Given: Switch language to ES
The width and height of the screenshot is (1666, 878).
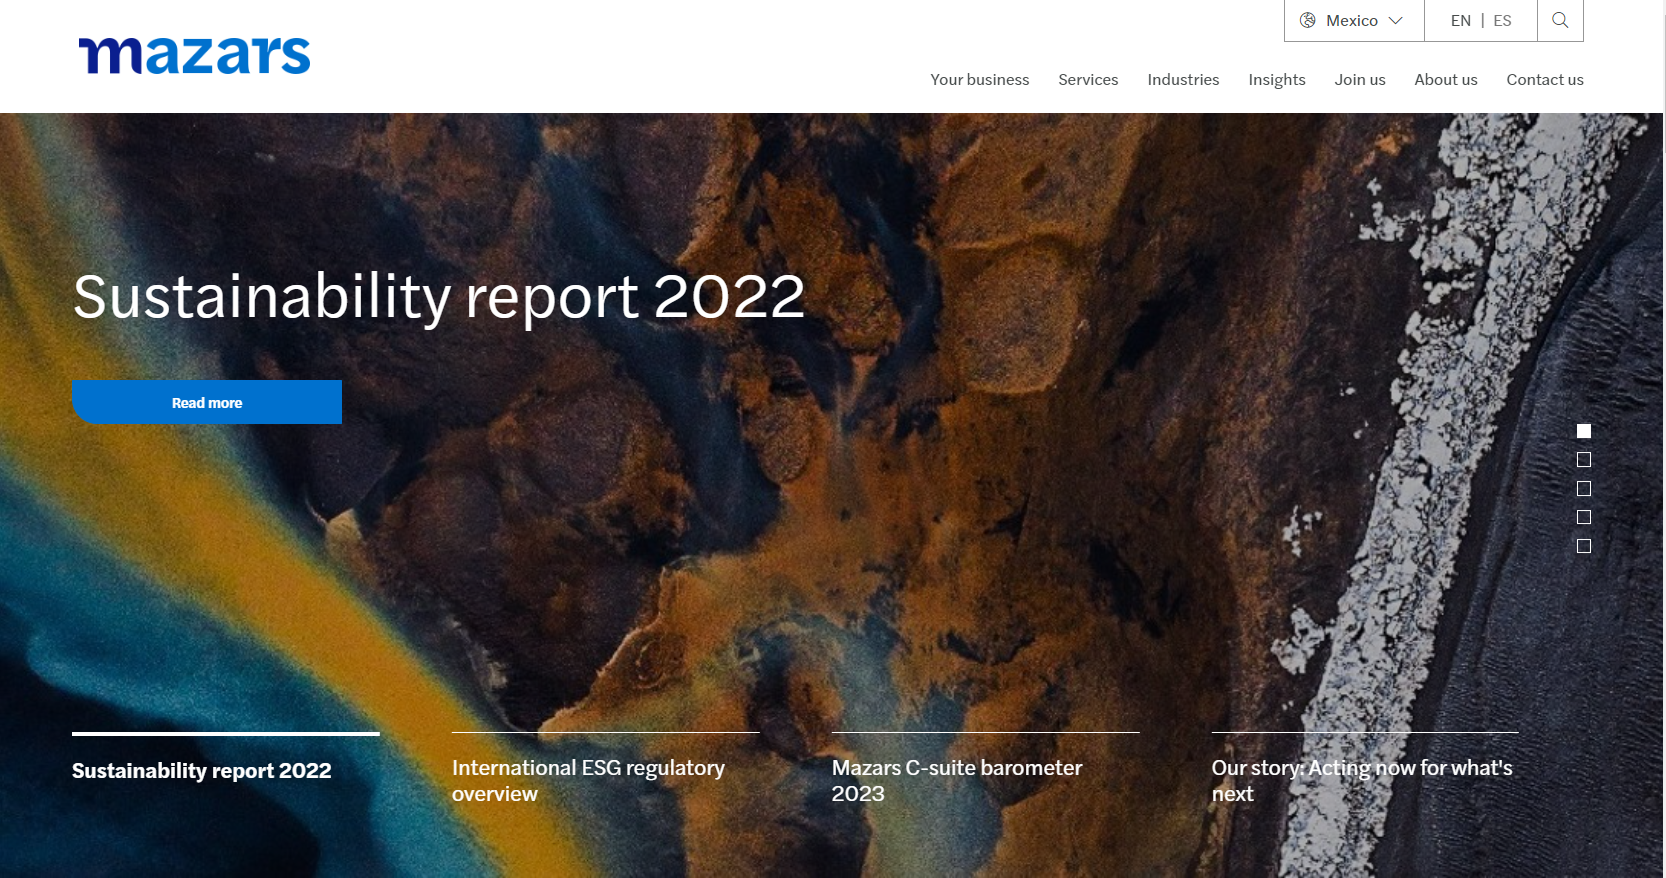Looking at the screenshot, I should [1502, 20].
